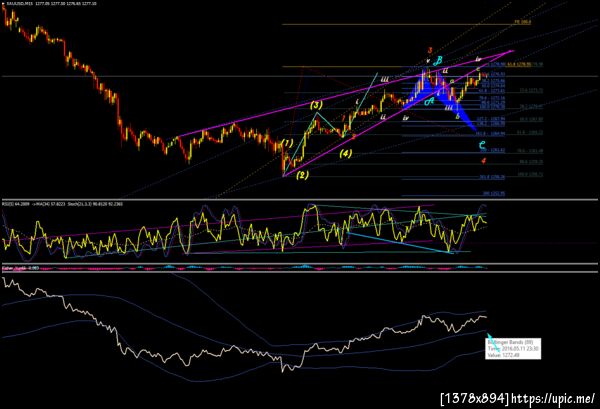Click the cyan B wave label
600x409 pixels.
(x=439, y=60)
